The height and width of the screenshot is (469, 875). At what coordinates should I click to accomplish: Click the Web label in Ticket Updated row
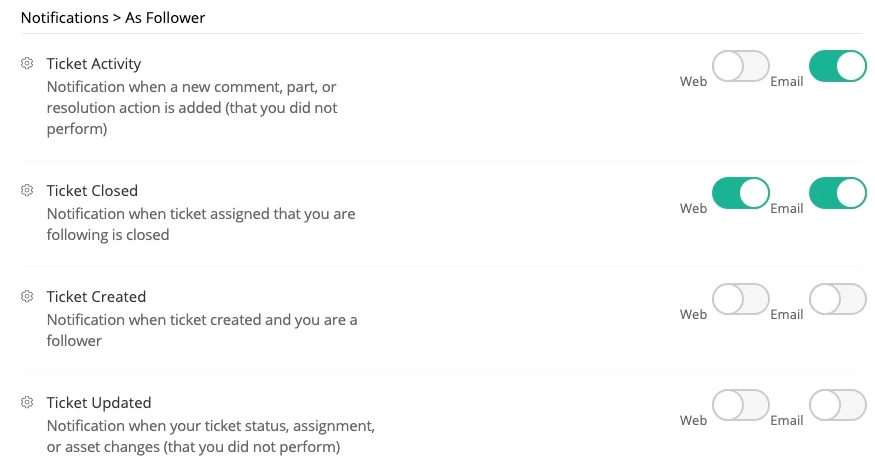693,420
